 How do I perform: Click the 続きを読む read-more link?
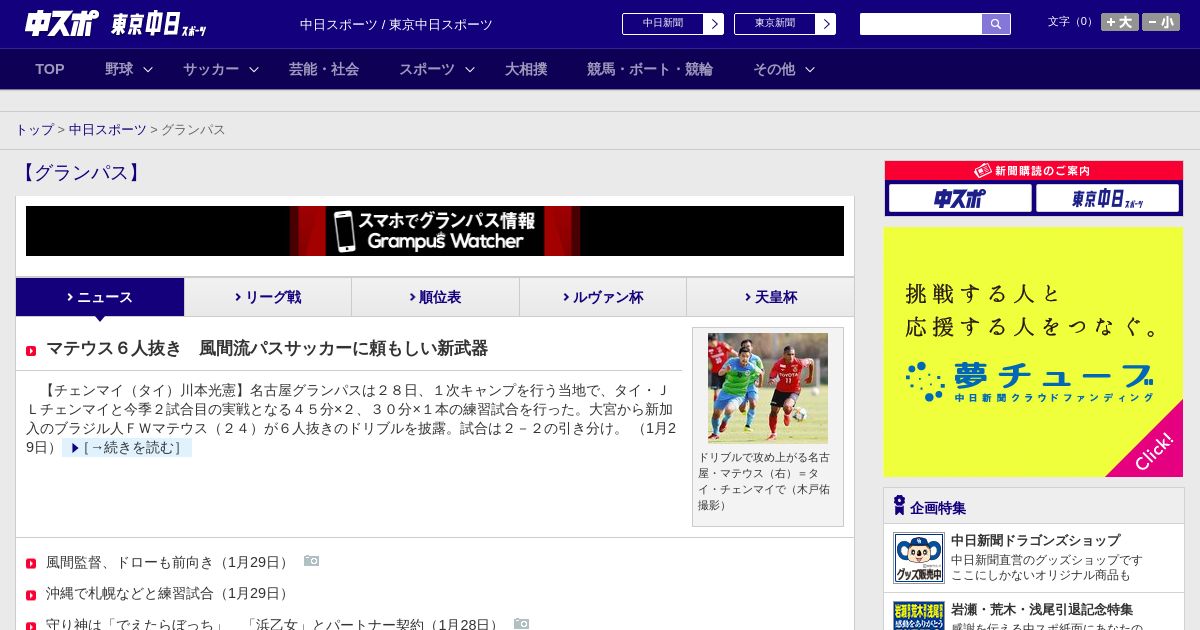click(127, 448)
